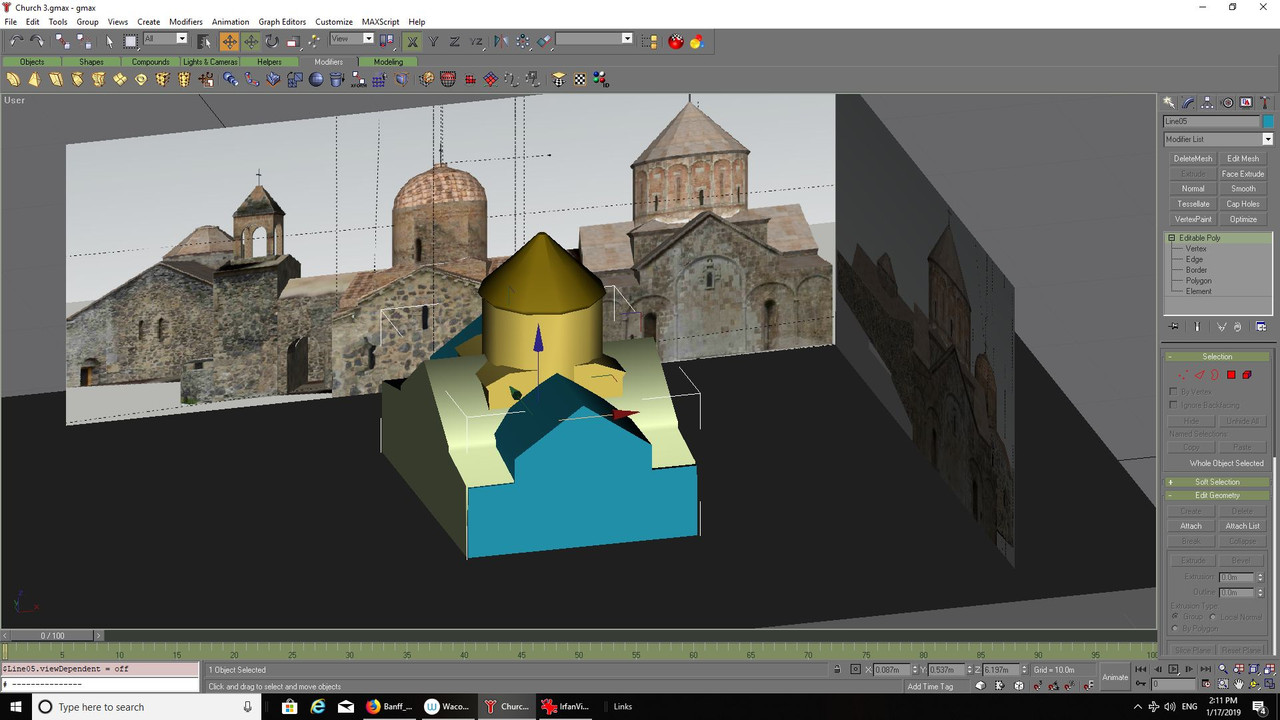This screenshot has width=1280, height=720.
Task: Expand the Soft Selection rollout
Action: click(1217, 482)
